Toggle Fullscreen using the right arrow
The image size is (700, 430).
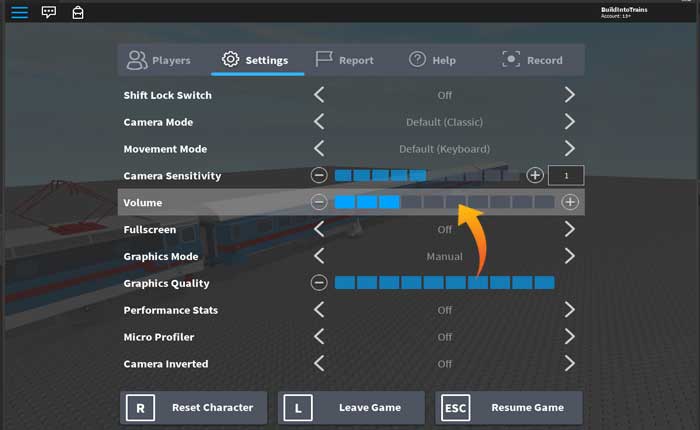pos(569,229)
